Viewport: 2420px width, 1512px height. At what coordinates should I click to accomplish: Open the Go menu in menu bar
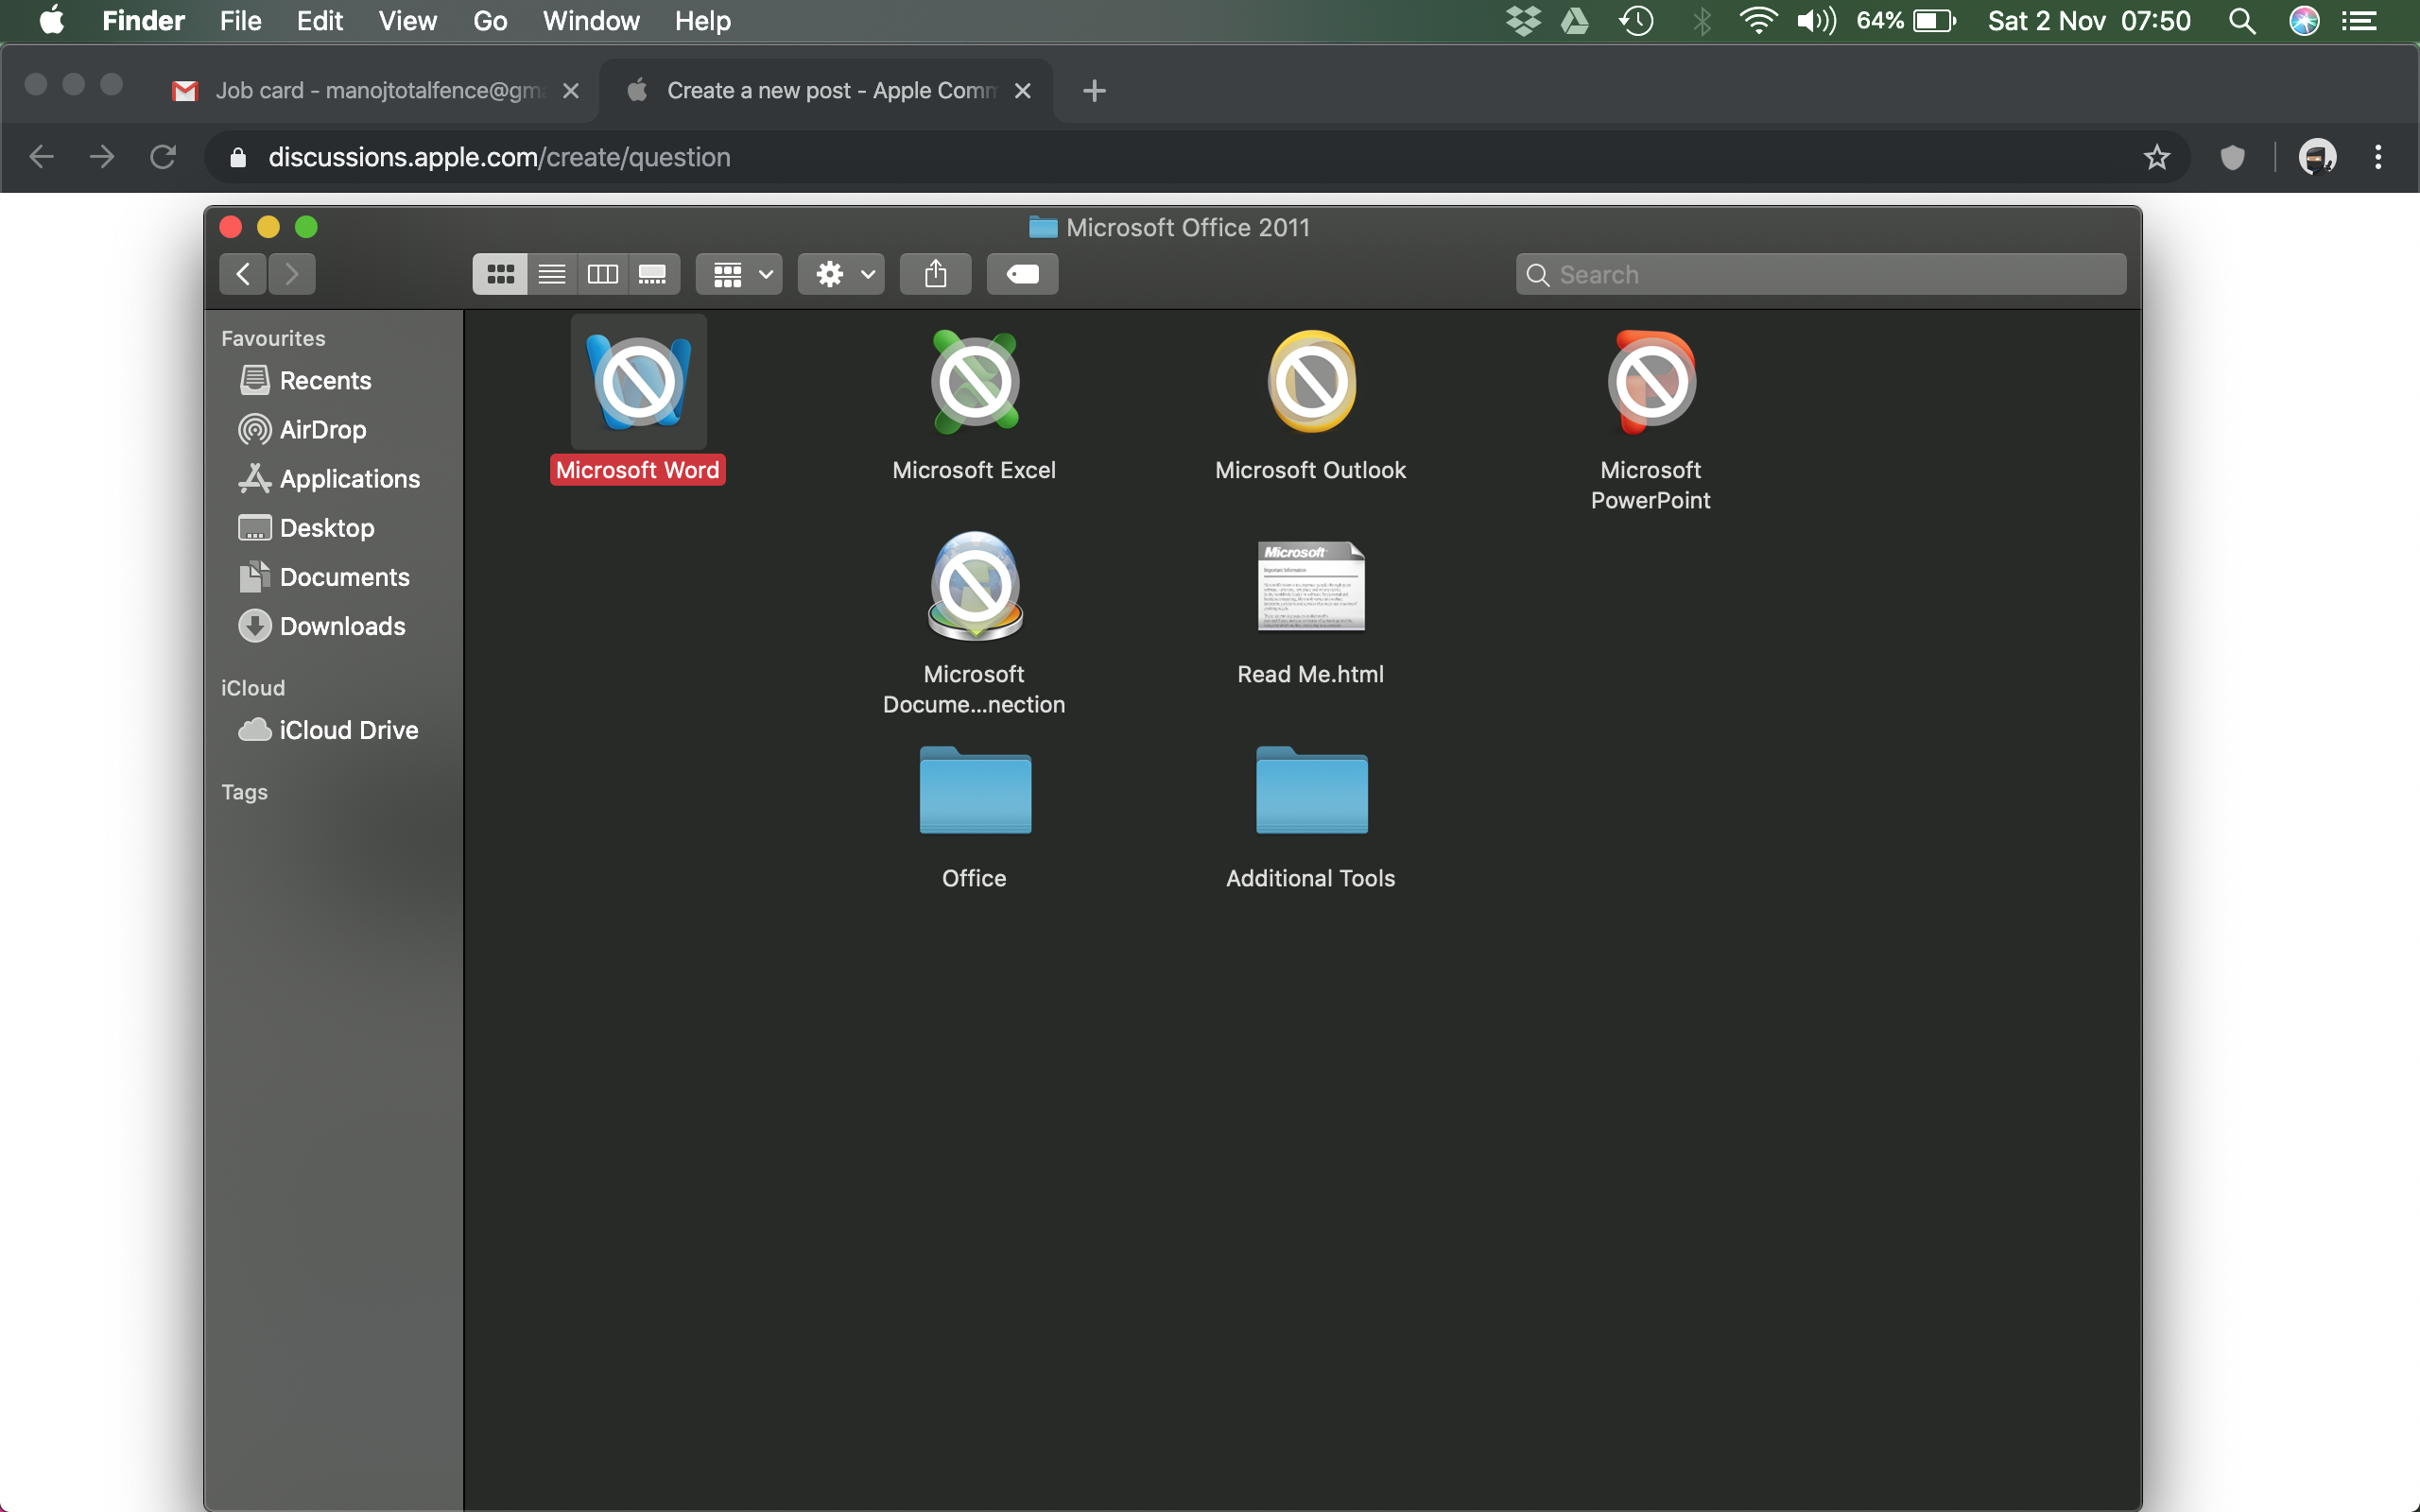(489, 20)
